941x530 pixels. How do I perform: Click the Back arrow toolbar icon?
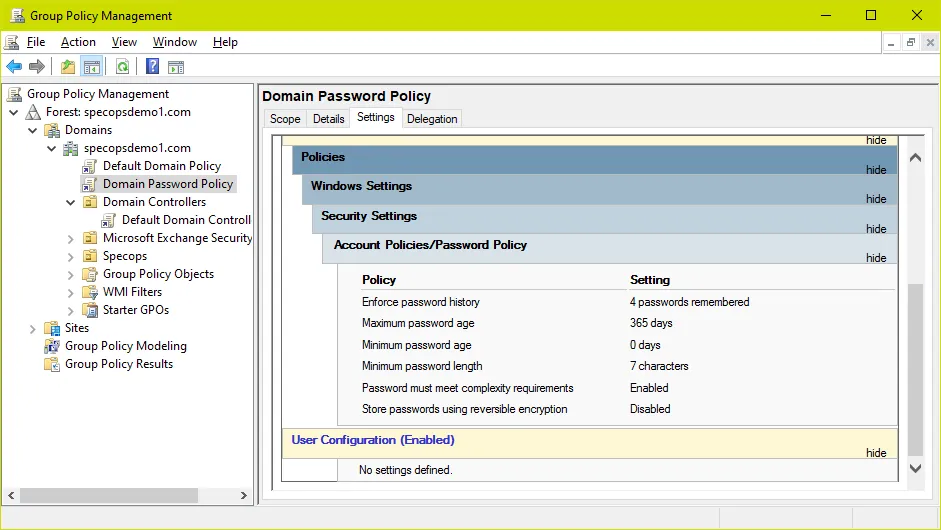click(x=14, y=67)
